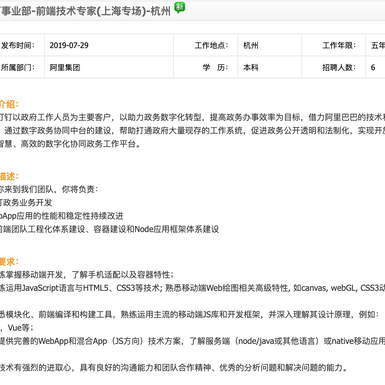This screenshot has height=385, width=385.
Task: Click the line ending 你将负责:
Action: 49,189
